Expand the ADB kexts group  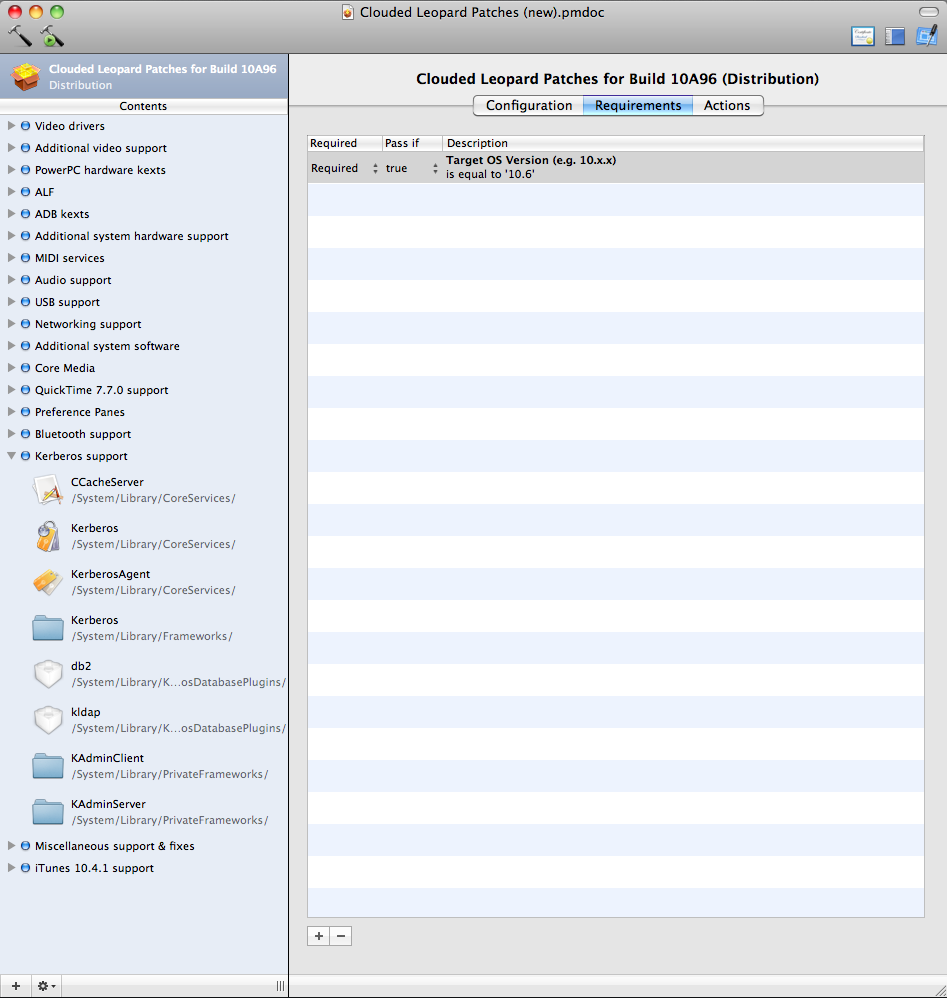click(11, 214)
